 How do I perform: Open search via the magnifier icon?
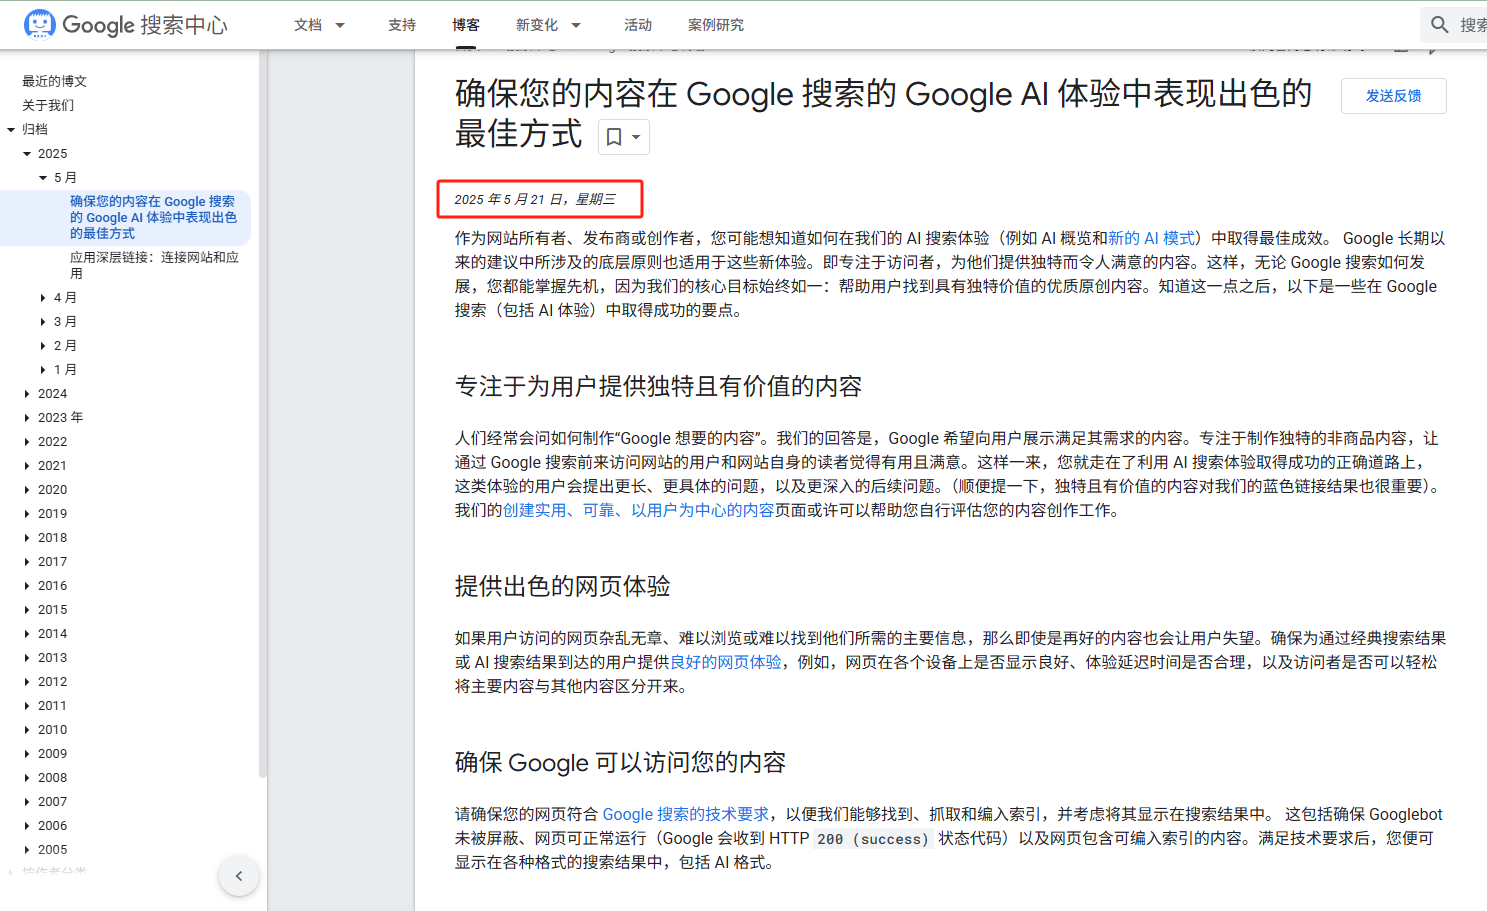(1438, 23)
